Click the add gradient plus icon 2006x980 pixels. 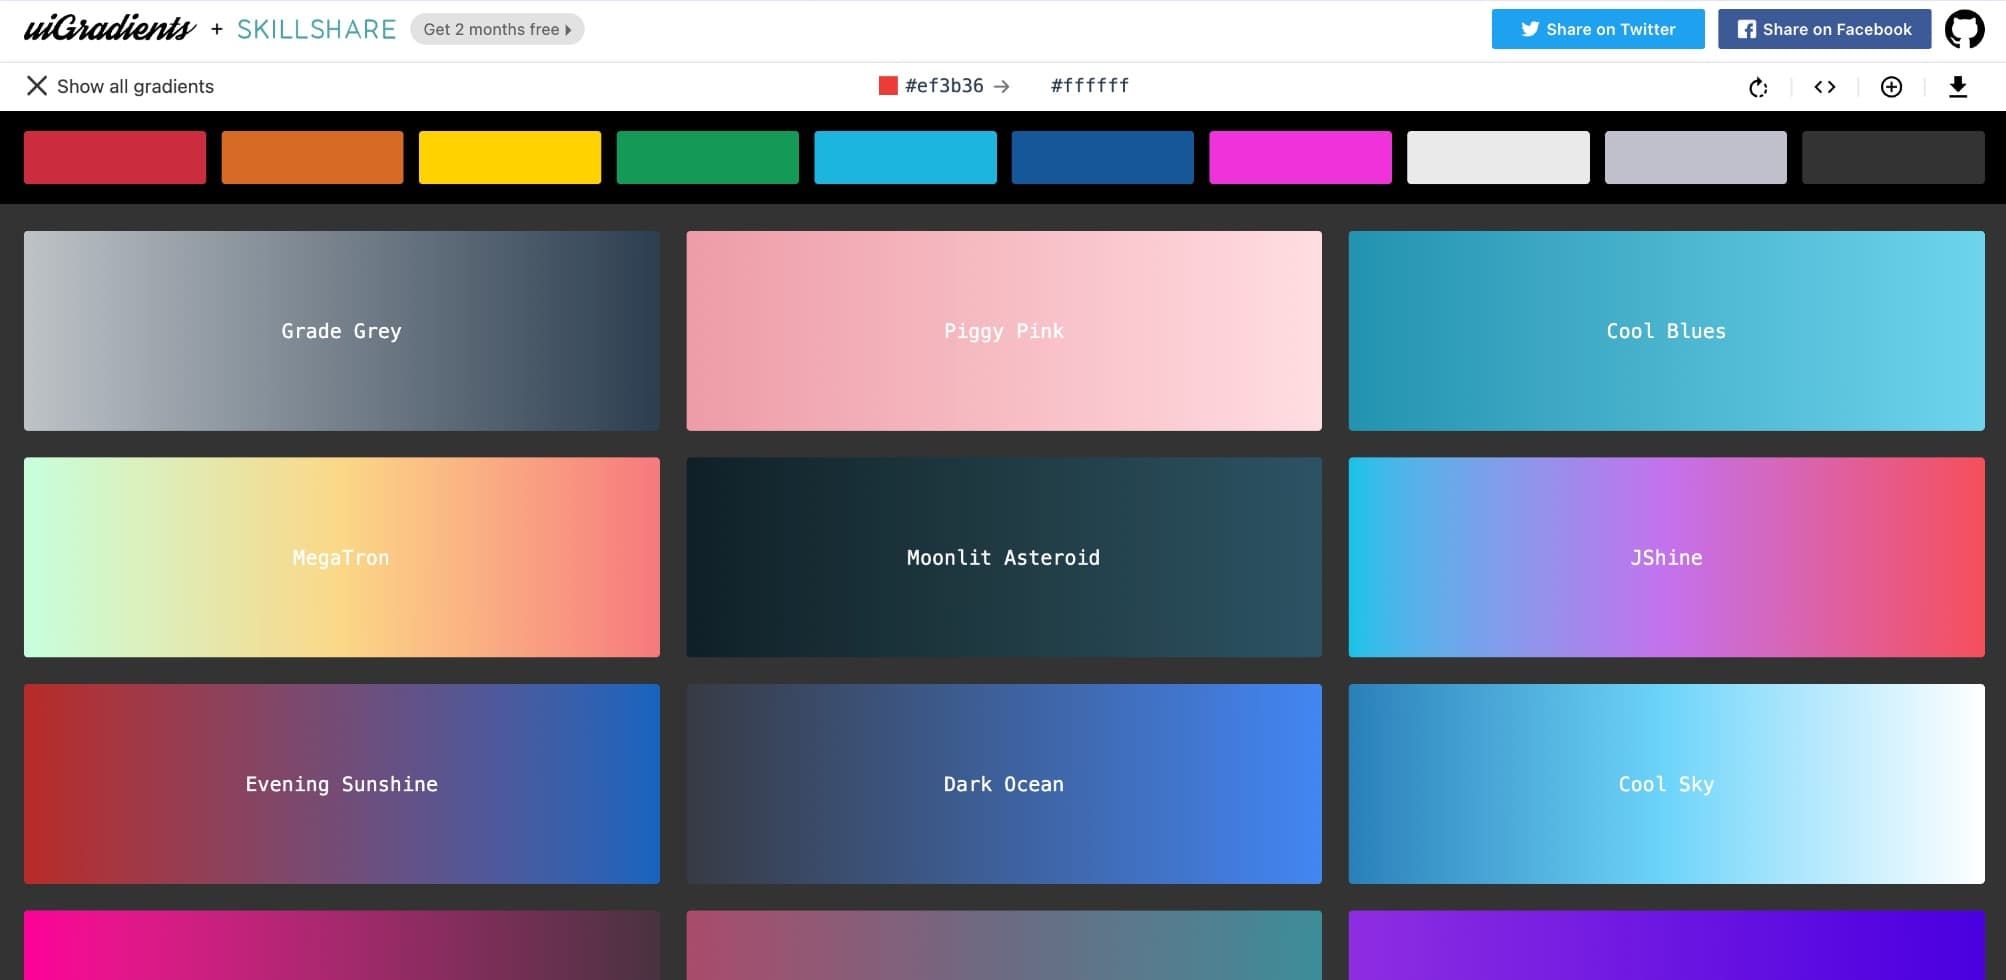(x=1891, y=87)
